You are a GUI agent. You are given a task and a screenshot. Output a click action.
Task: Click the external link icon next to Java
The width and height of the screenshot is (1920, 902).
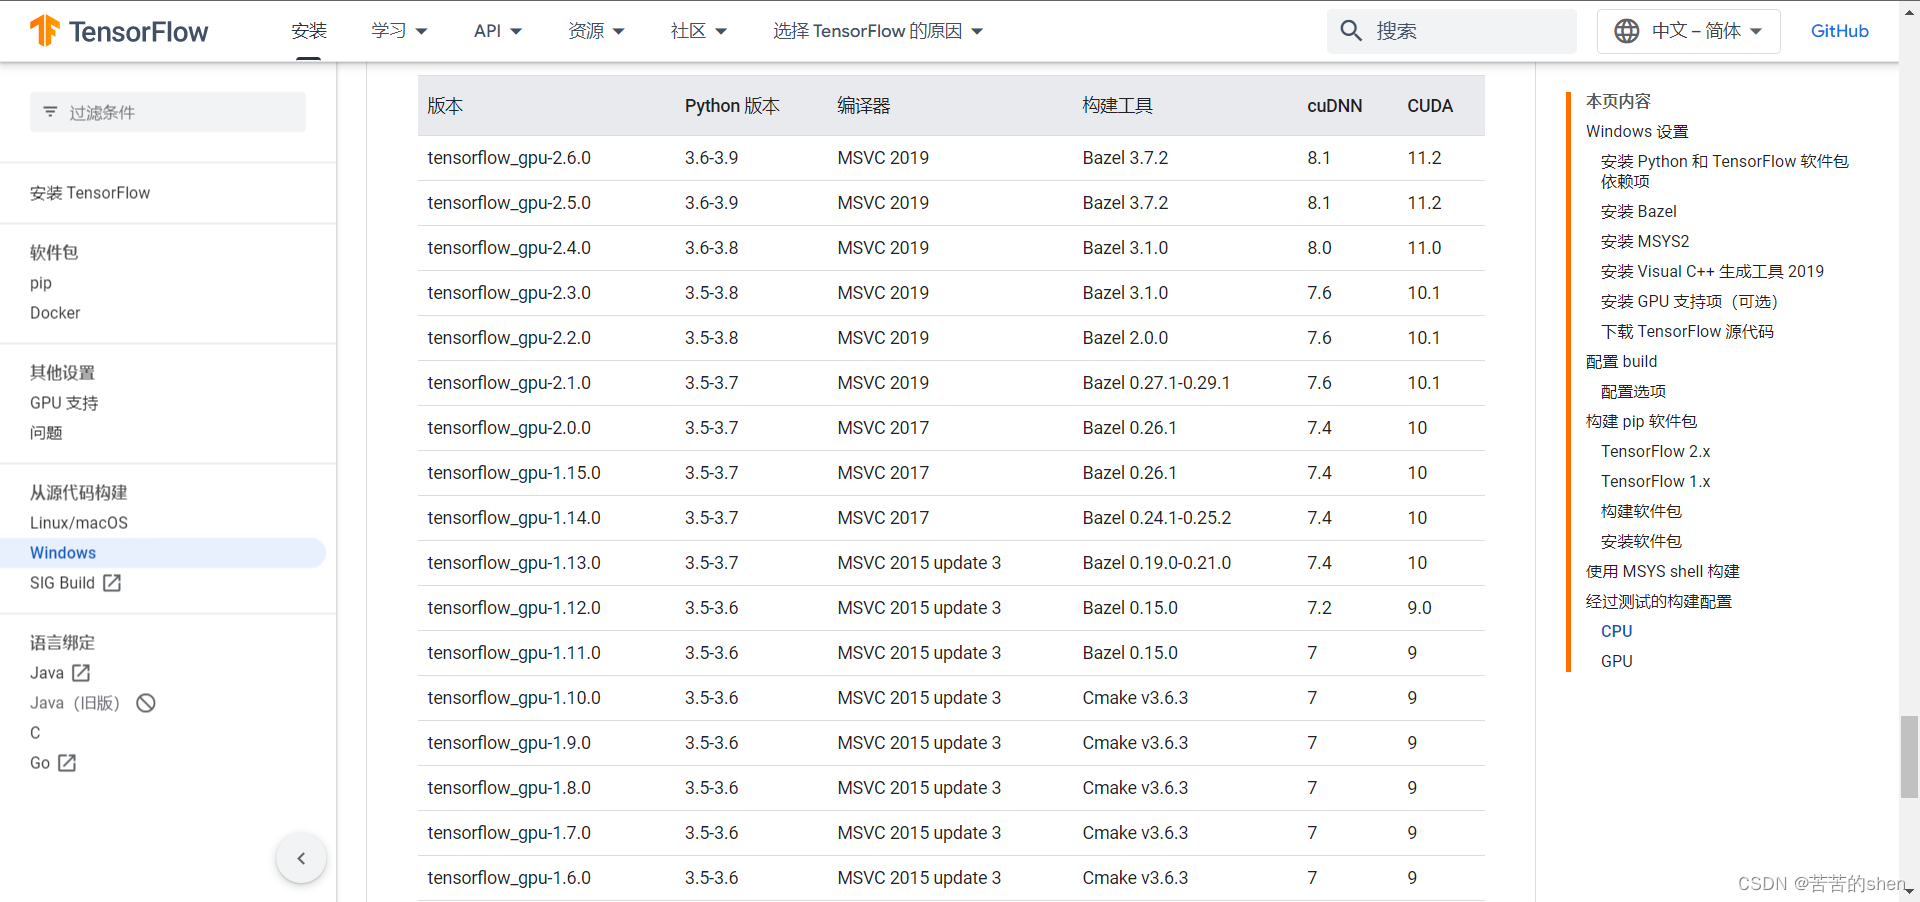(81, 673)
